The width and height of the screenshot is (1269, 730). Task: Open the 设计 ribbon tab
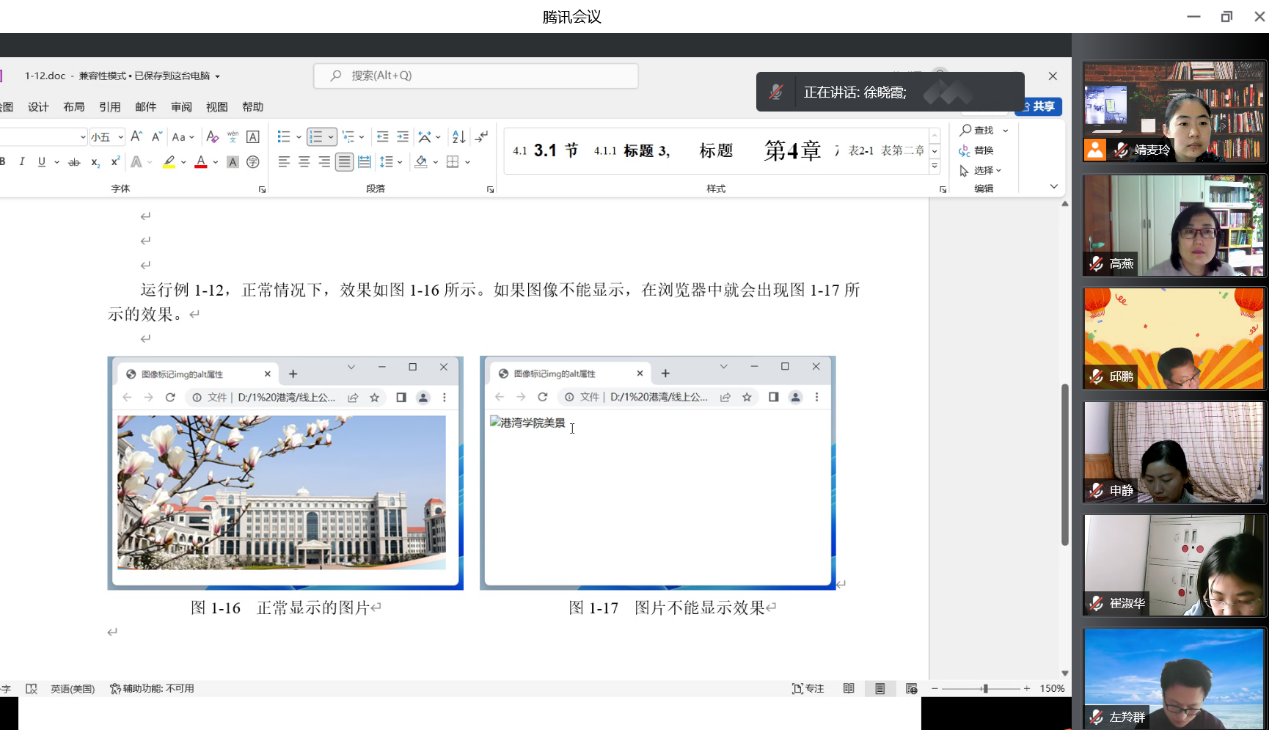pos(38,107)
